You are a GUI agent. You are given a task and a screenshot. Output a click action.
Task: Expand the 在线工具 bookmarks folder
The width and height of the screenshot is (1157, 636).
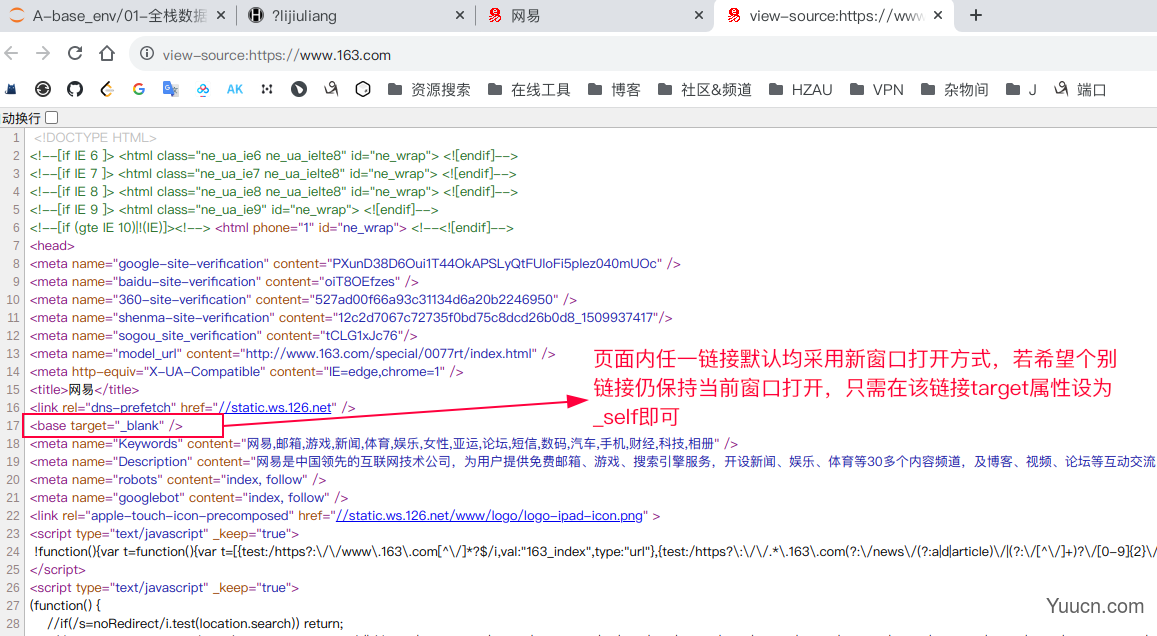(529, 89)
